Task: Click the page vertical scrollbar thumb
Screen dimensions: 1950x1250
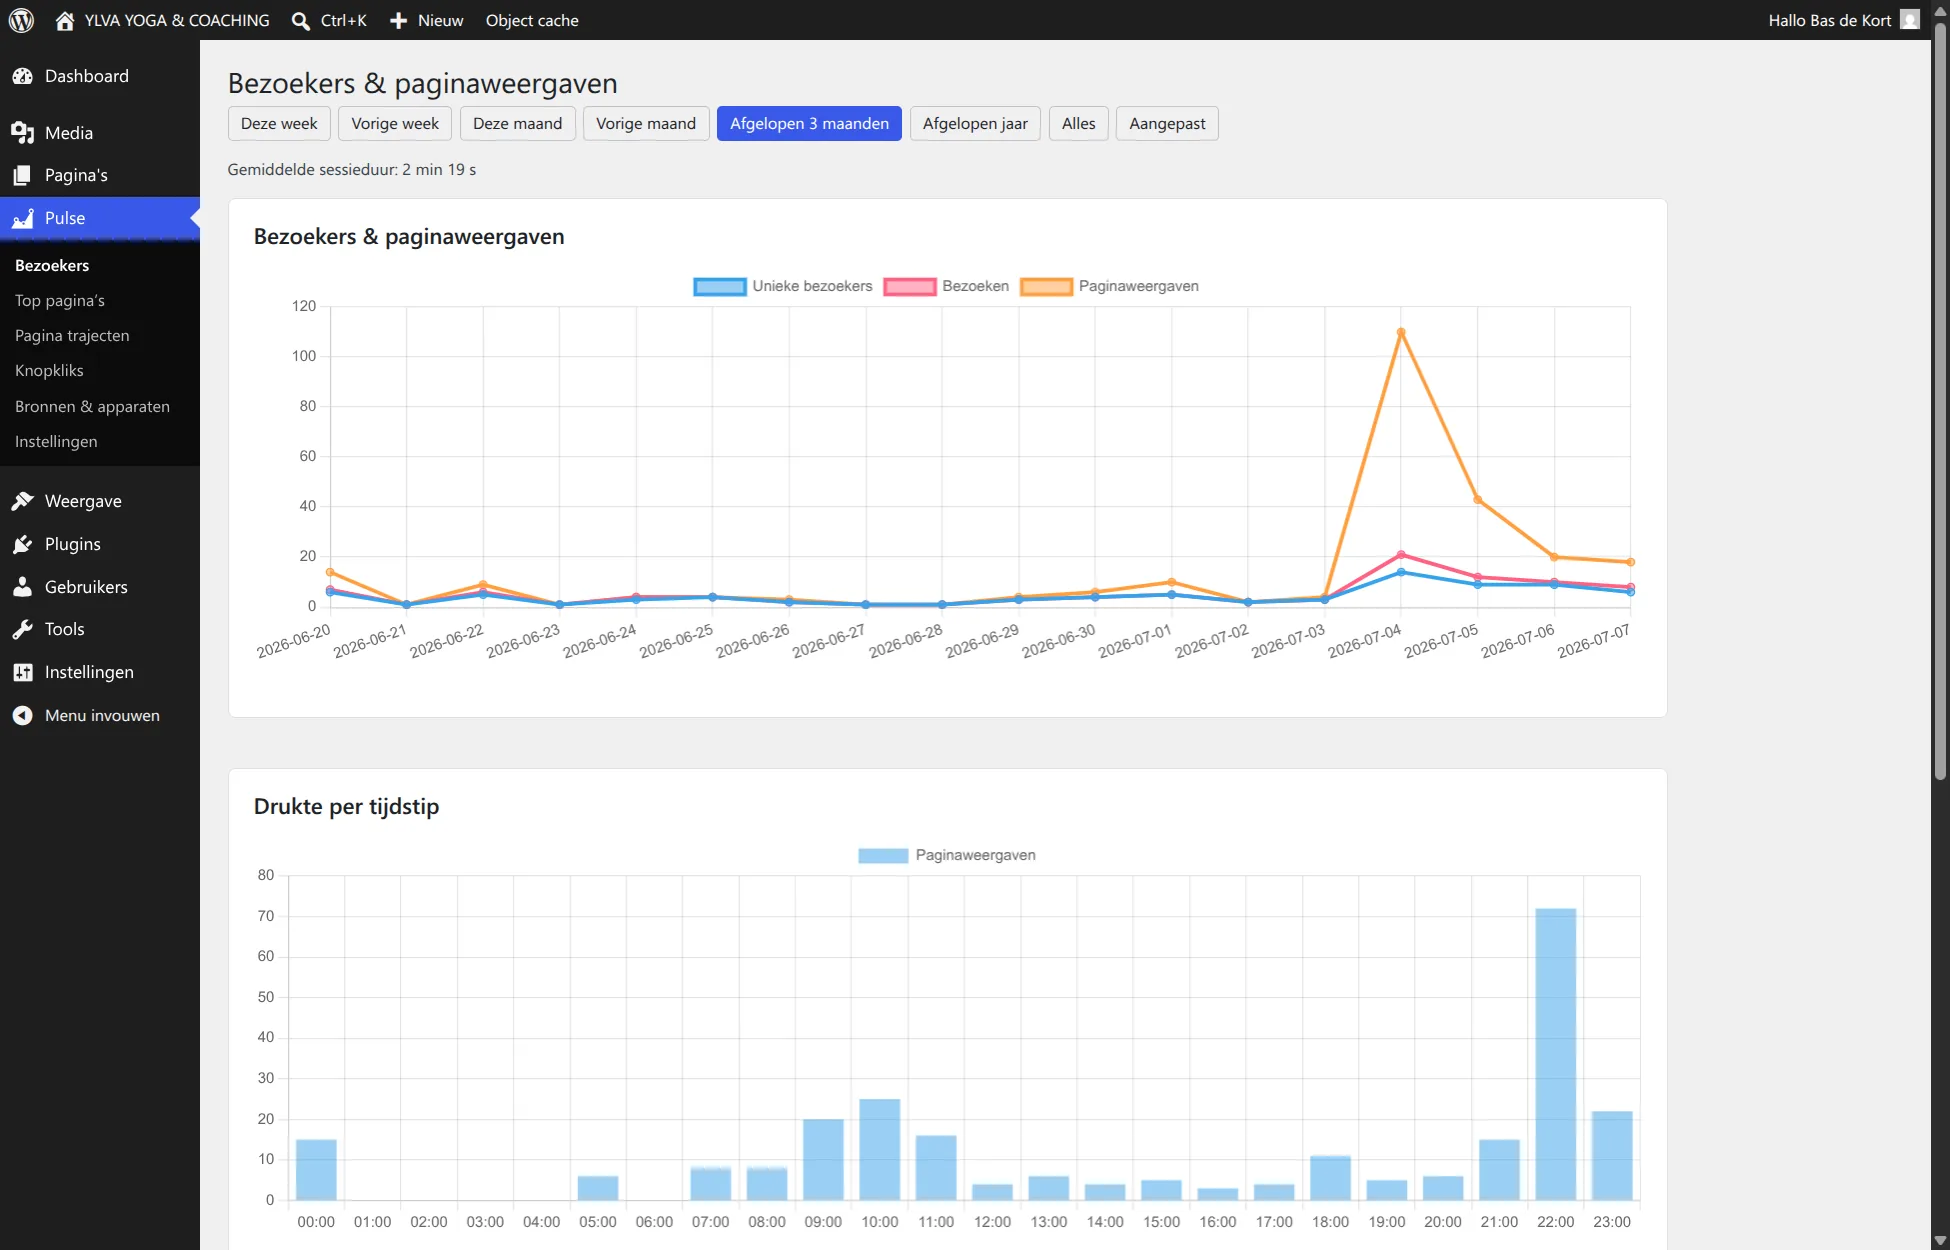Action: (1940, 400)
